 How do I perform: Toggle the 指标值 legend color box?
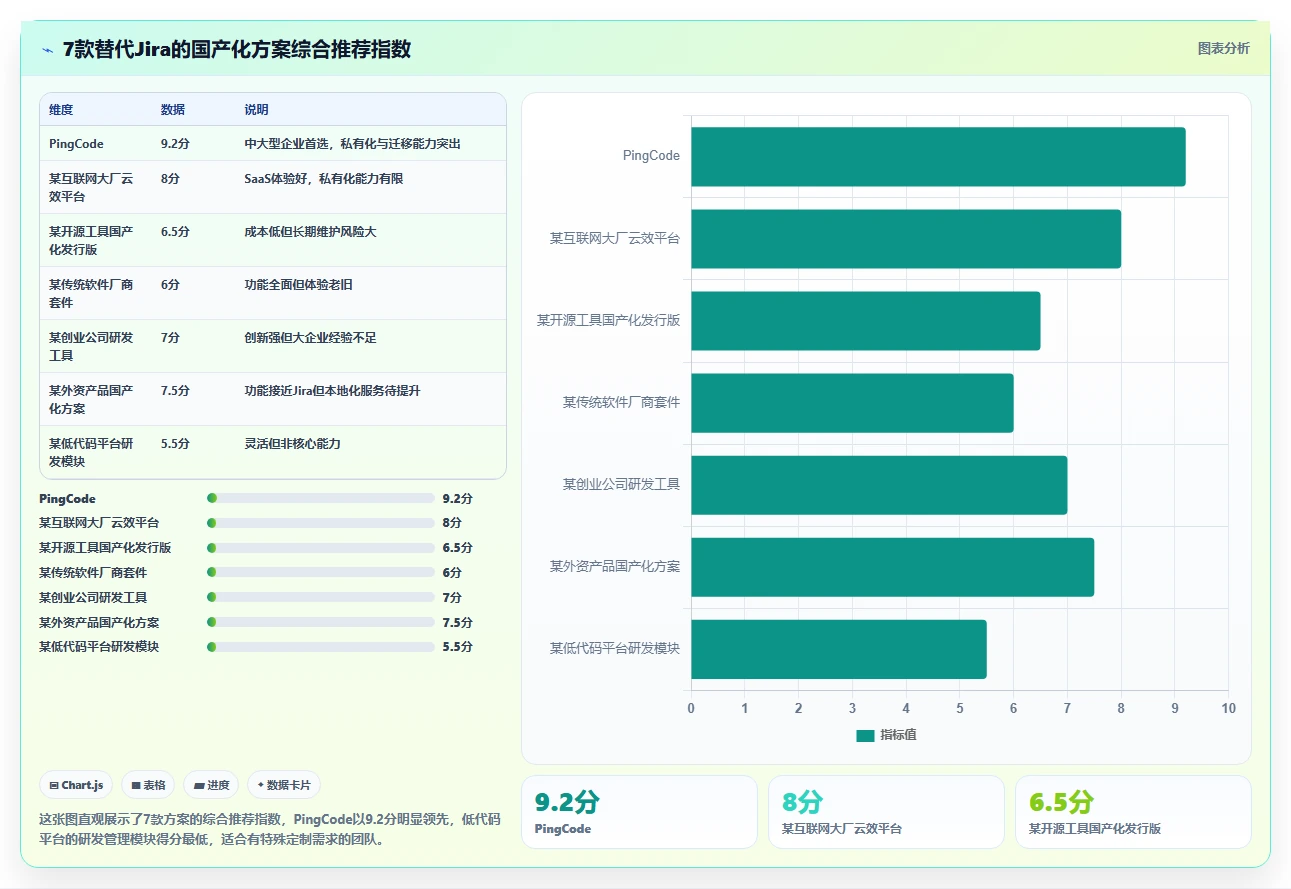[x=865, y=735]
